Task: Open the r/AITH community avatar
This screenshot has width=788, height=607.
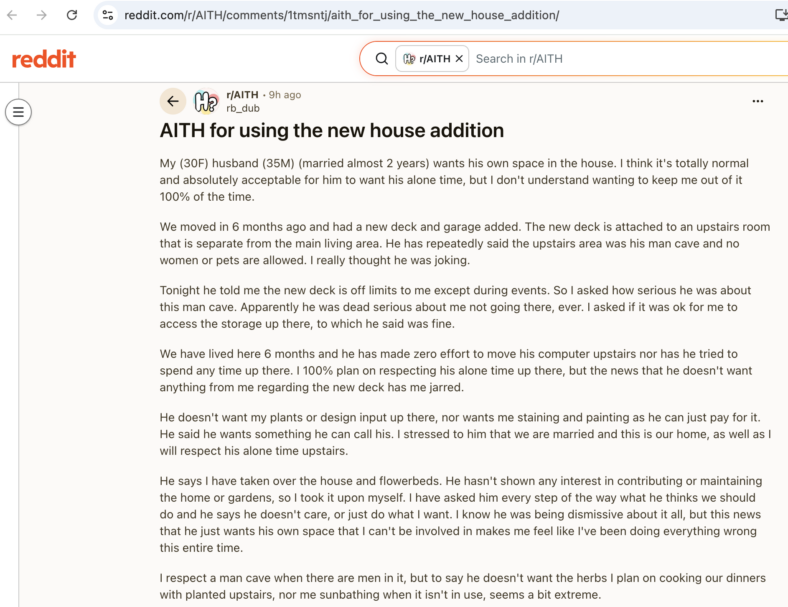Action: [x=206, y=101]
